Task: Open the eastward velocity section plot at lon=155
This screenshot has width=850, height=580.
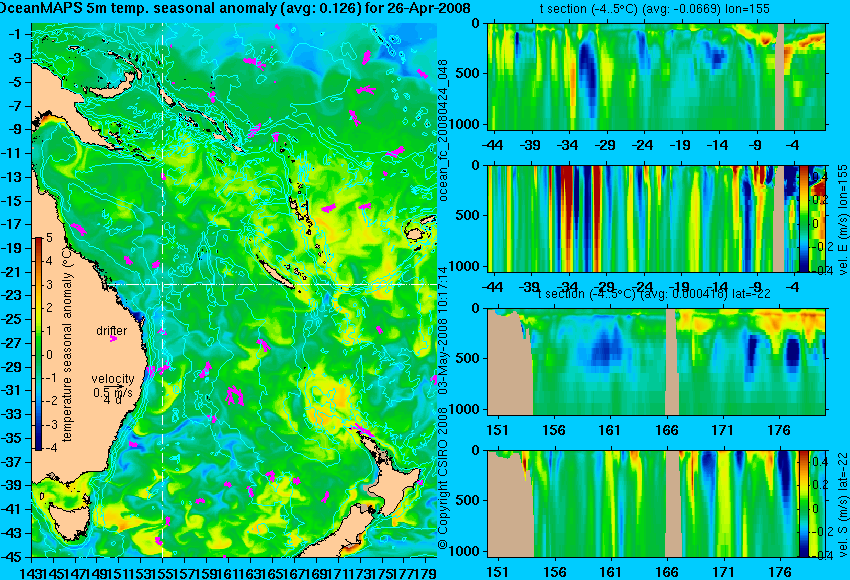Action: click(643, 219)
